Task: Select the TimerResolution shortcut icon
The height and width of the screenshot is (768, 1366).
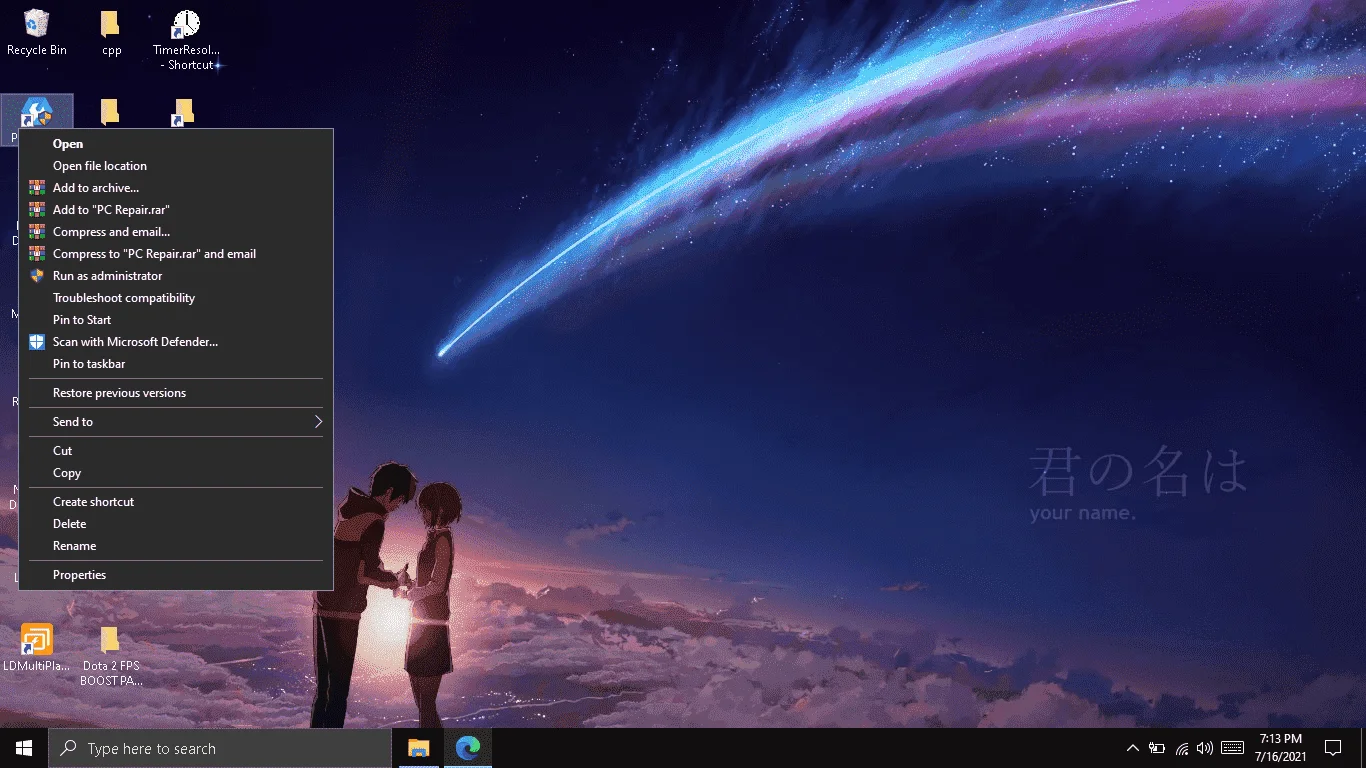Action: point(186,40)
